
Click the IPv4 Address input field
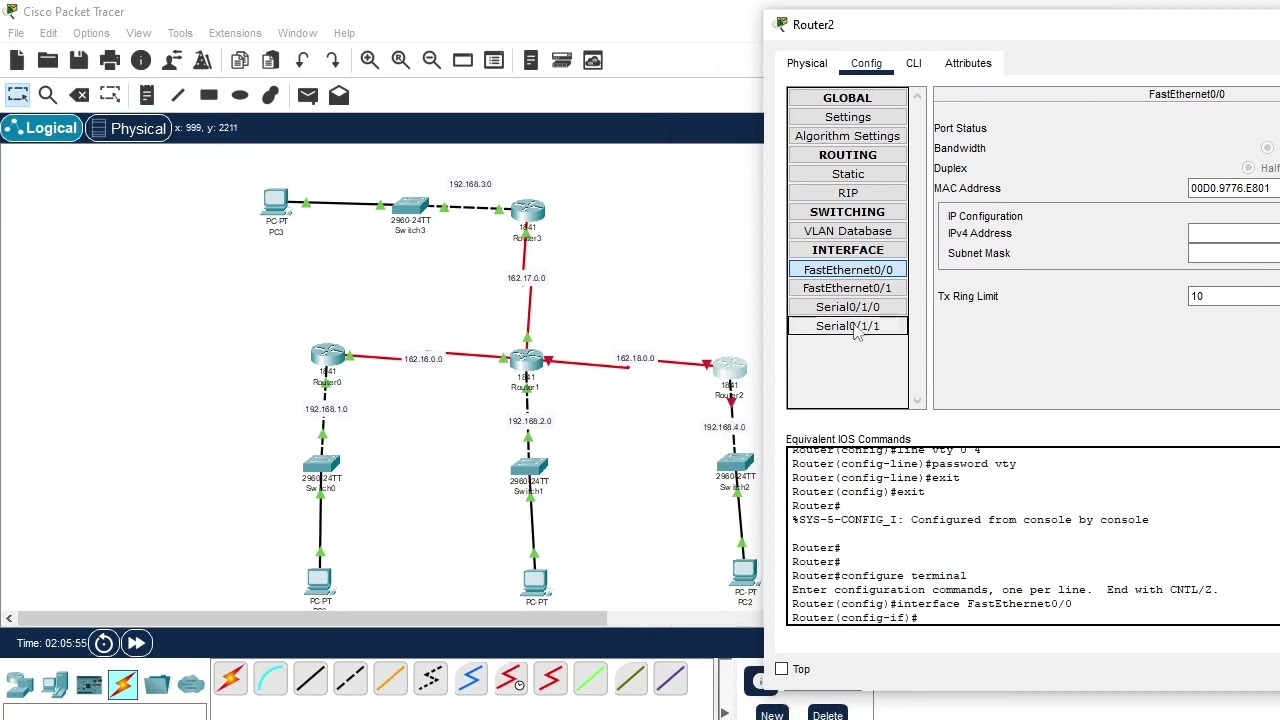coord(1234,233)
